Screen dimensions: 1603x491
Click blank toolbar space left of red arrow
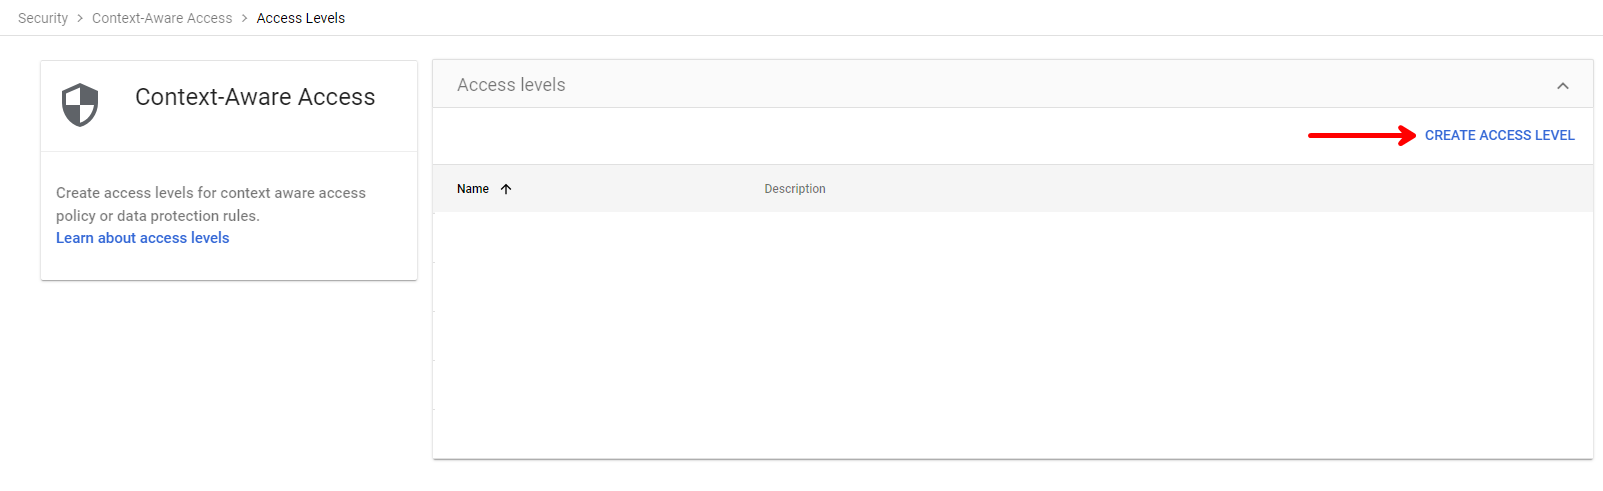pos(870,135)
